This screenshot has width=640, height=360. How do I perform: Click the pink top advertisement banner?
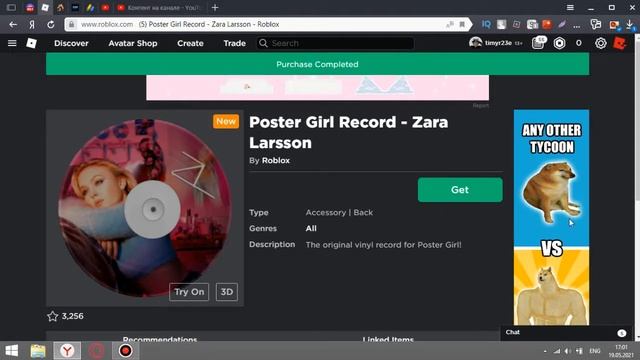(x=318, y=87)
